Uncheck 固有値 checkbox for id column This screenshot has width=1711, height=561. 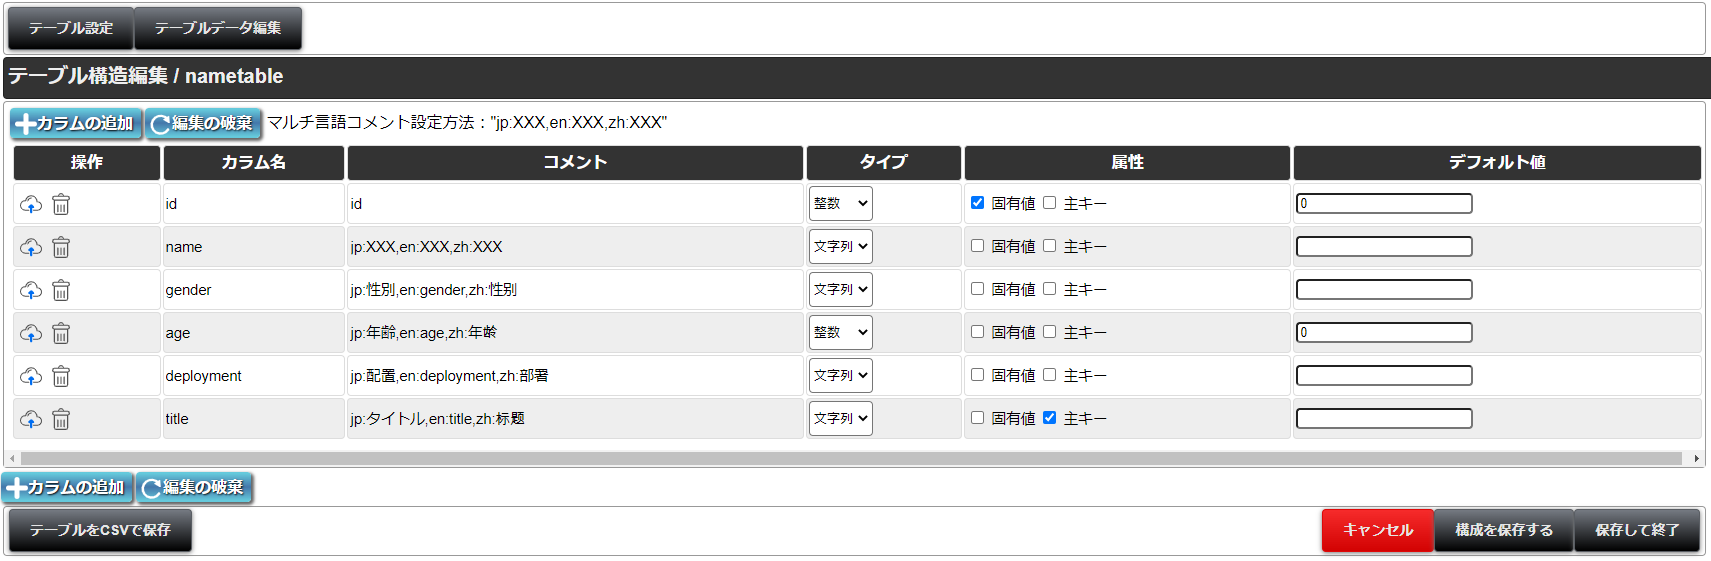977,202
